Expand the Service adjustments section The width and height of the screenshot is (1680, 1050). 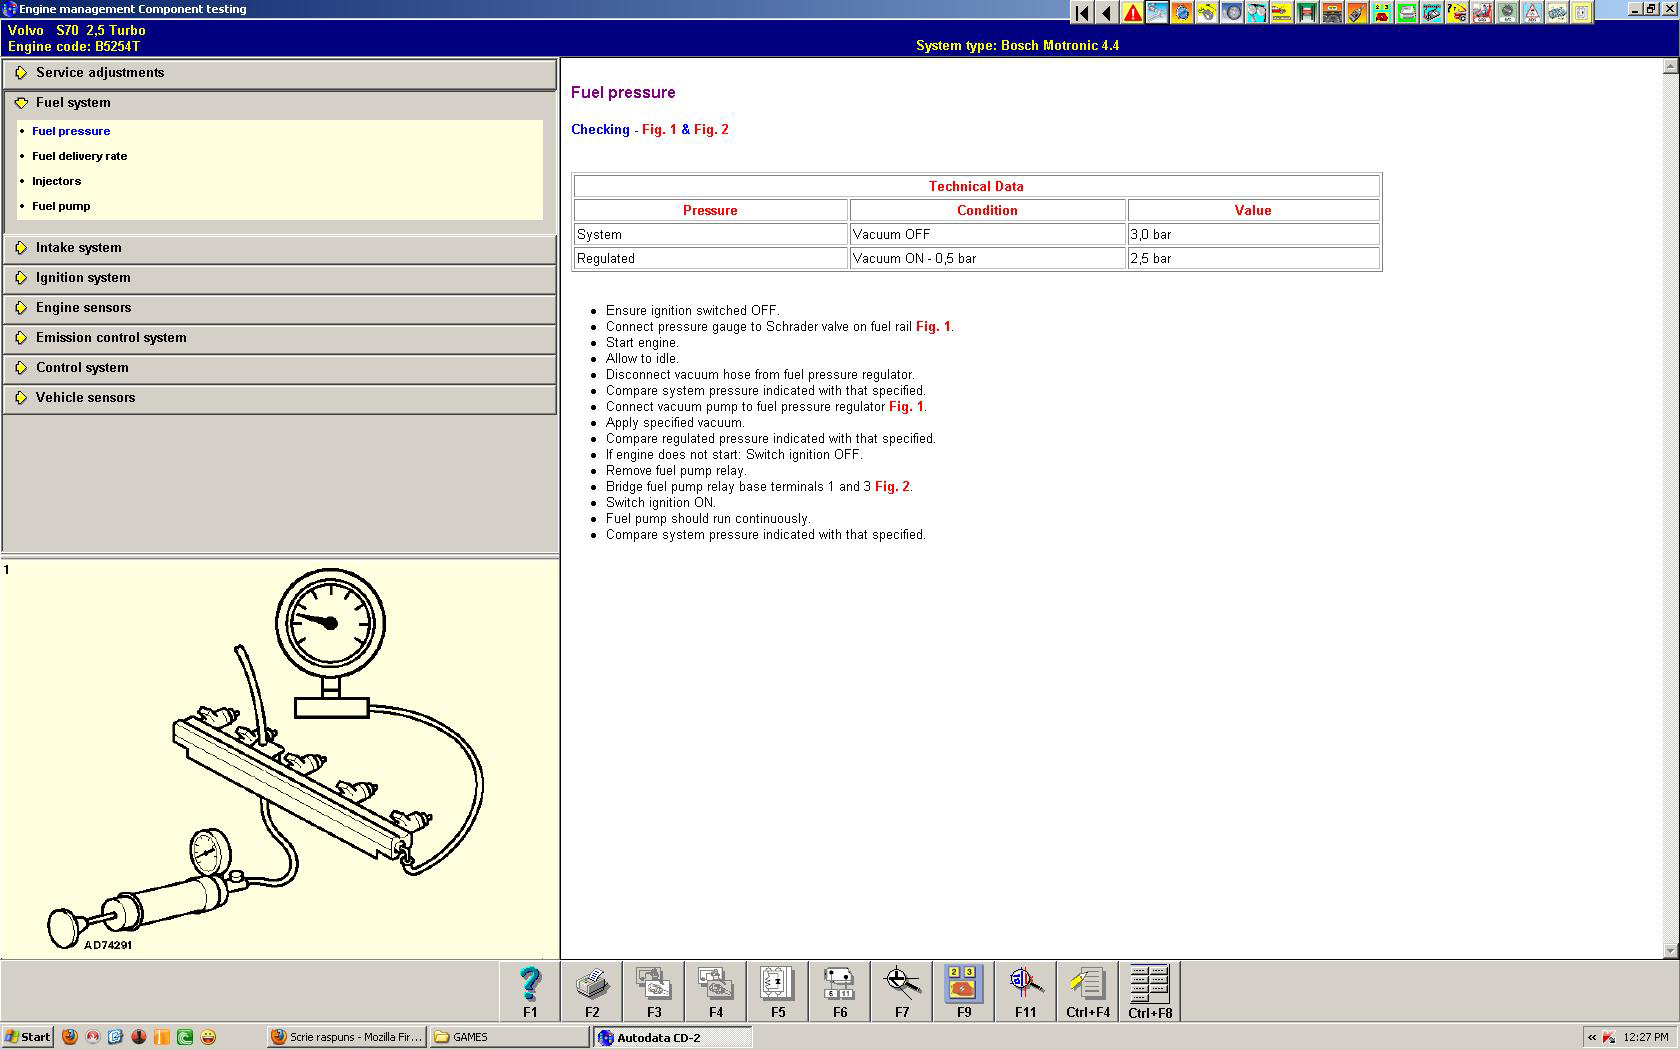(100, 73)
